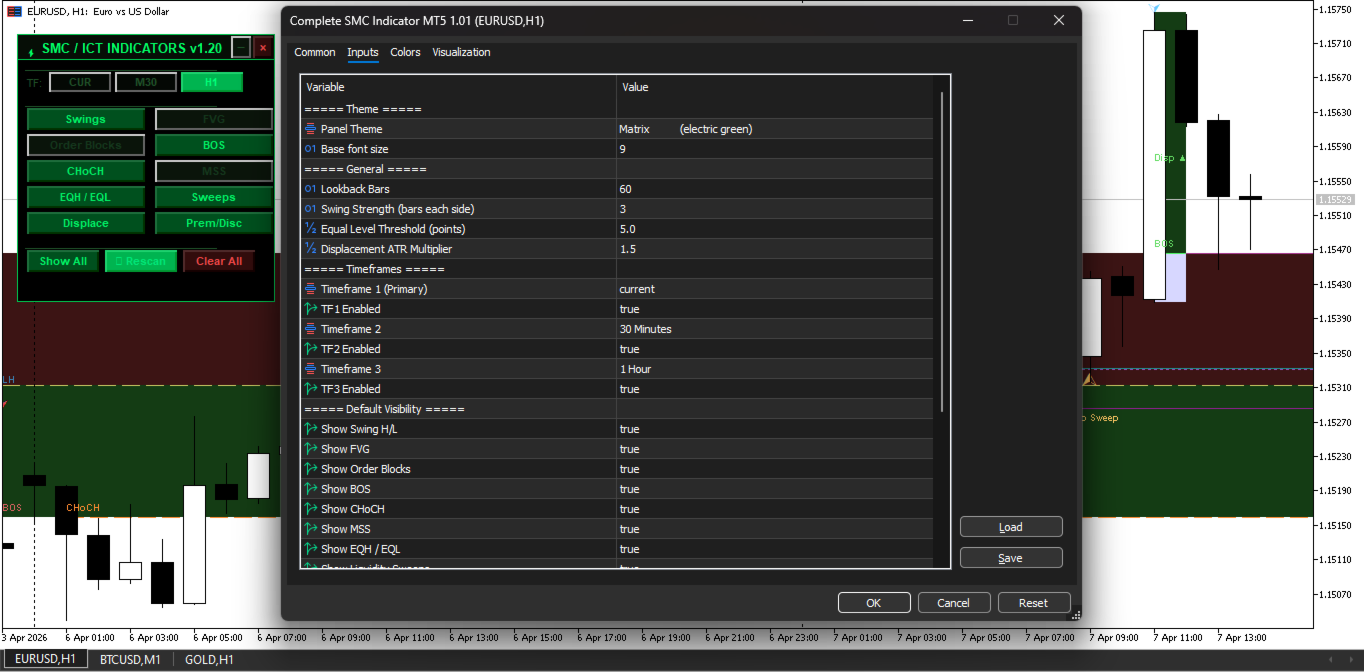Toggle Displace in SMC panel
This screenshot has width=1364, height=672.
pos(86,223)
